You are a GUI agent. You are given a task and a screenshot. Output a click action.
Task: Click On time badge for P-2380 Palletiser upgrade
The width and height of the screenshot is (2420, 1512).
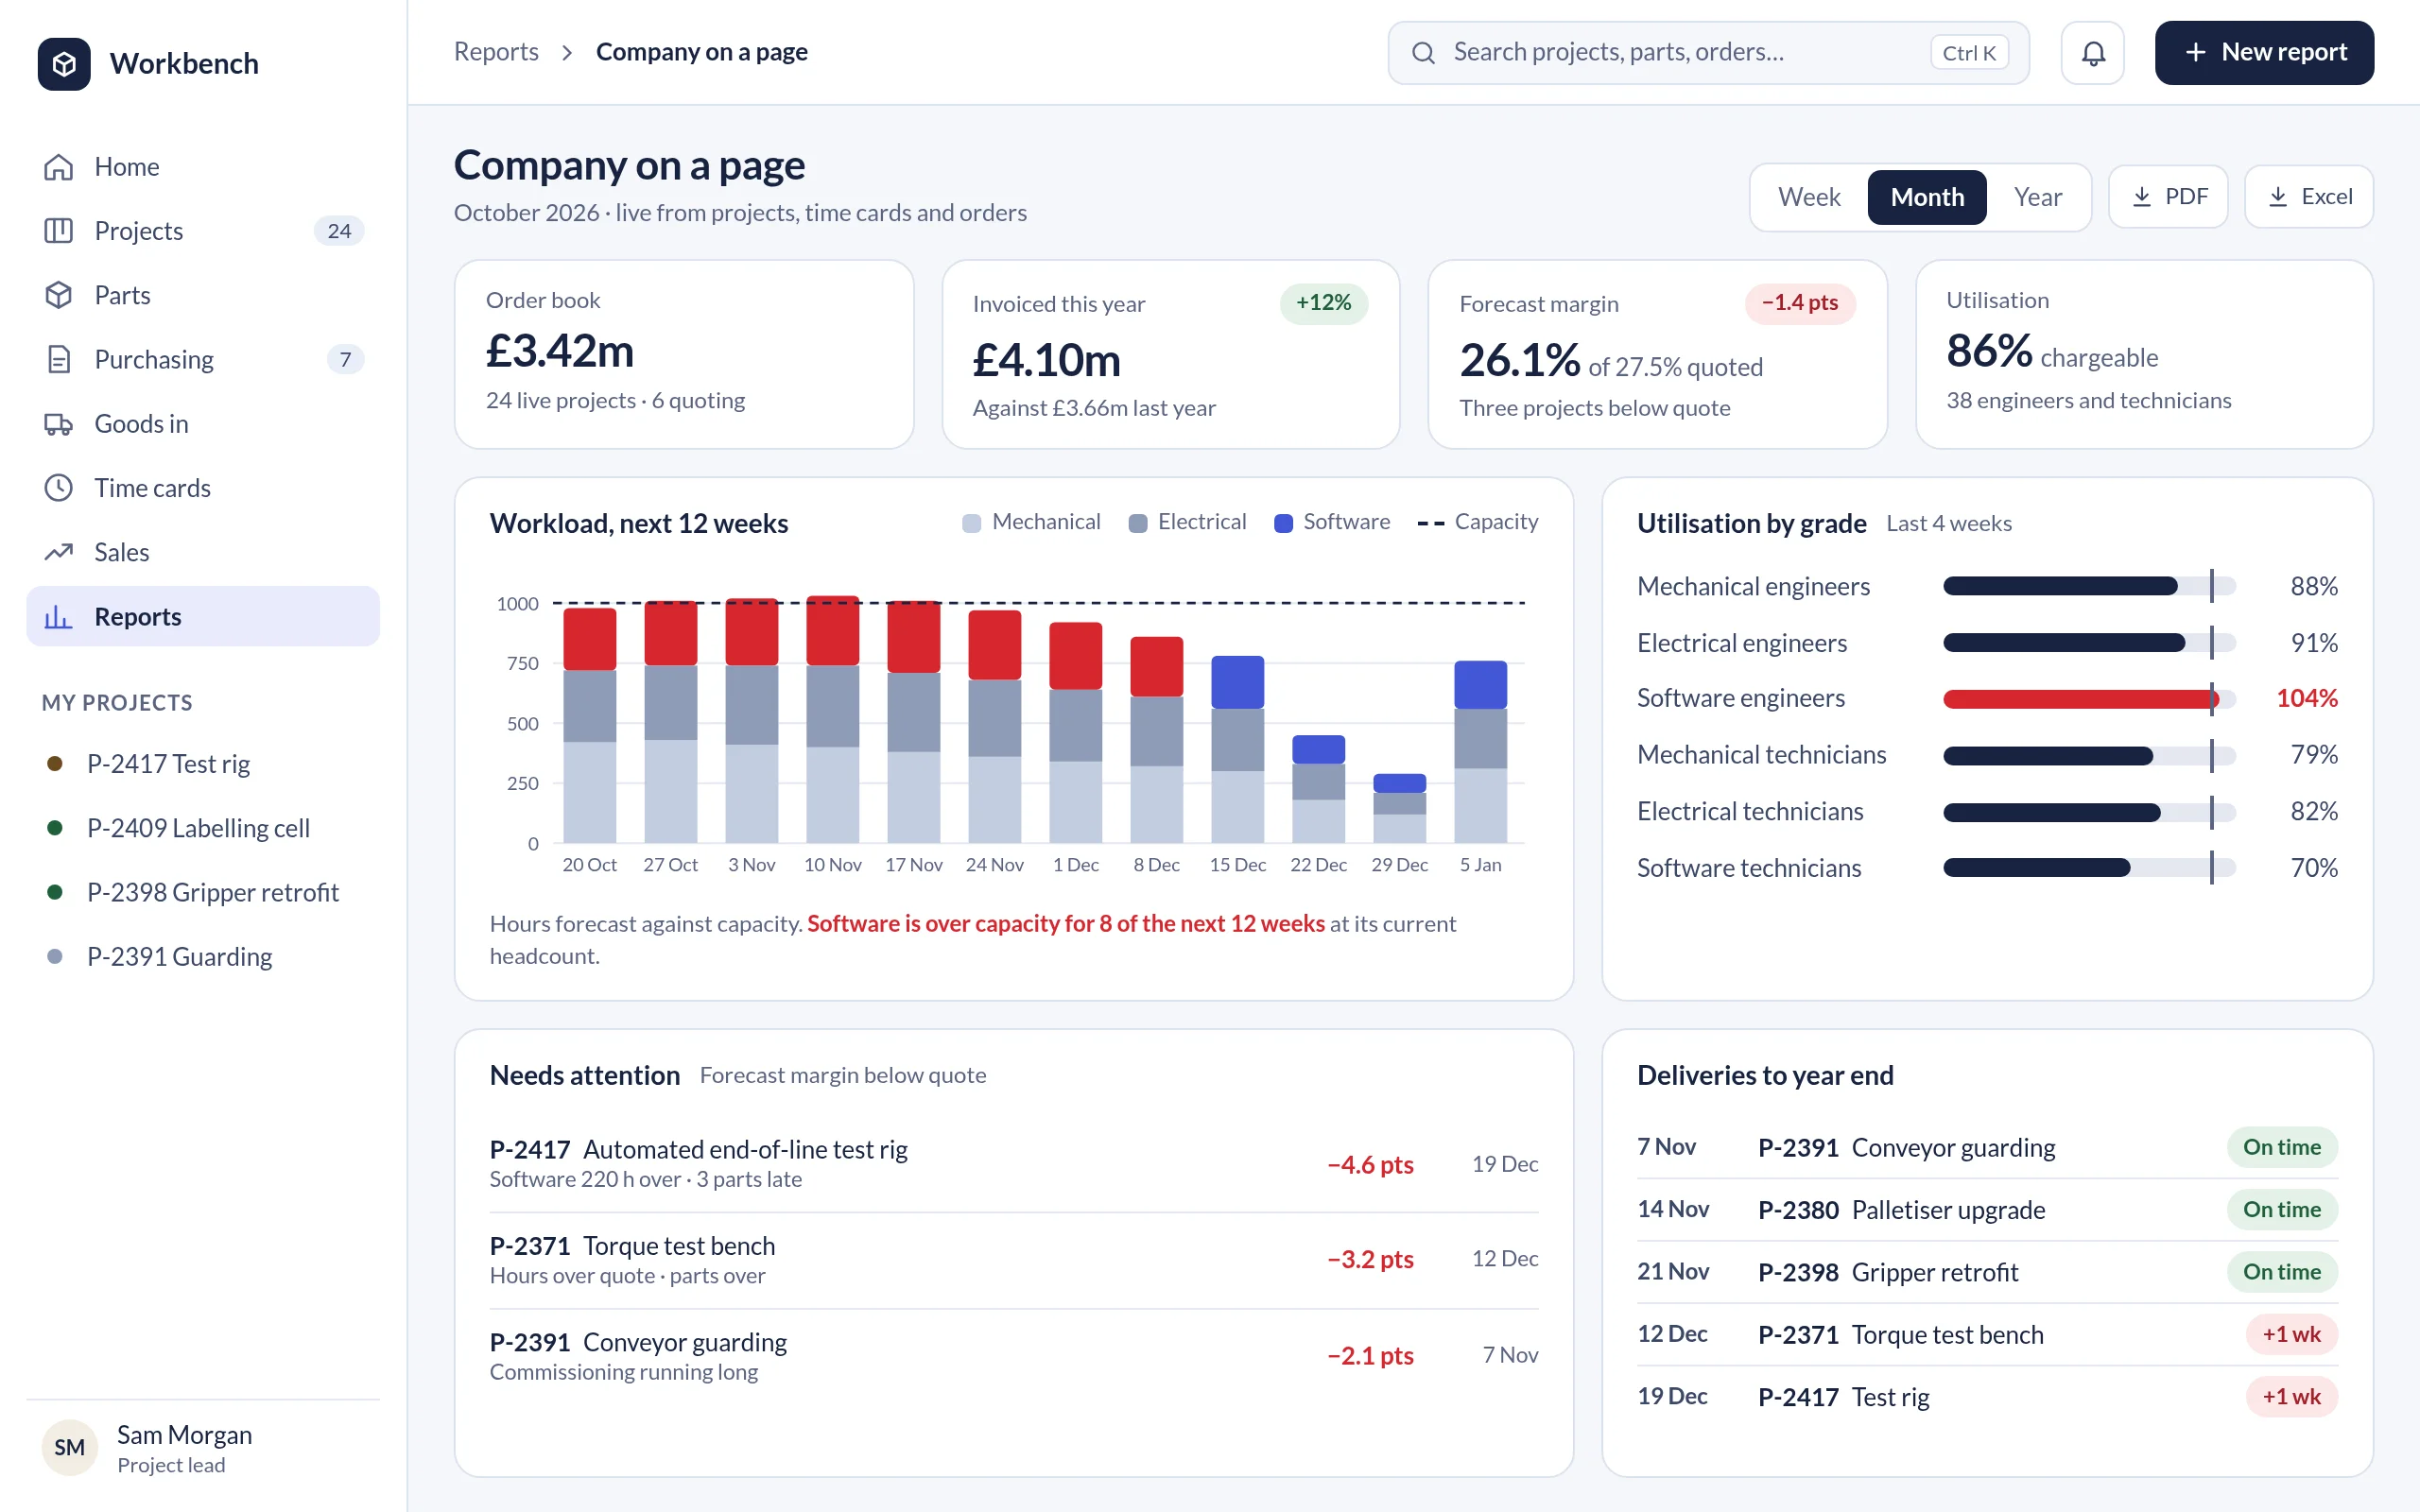[x=2282, y=1210]
